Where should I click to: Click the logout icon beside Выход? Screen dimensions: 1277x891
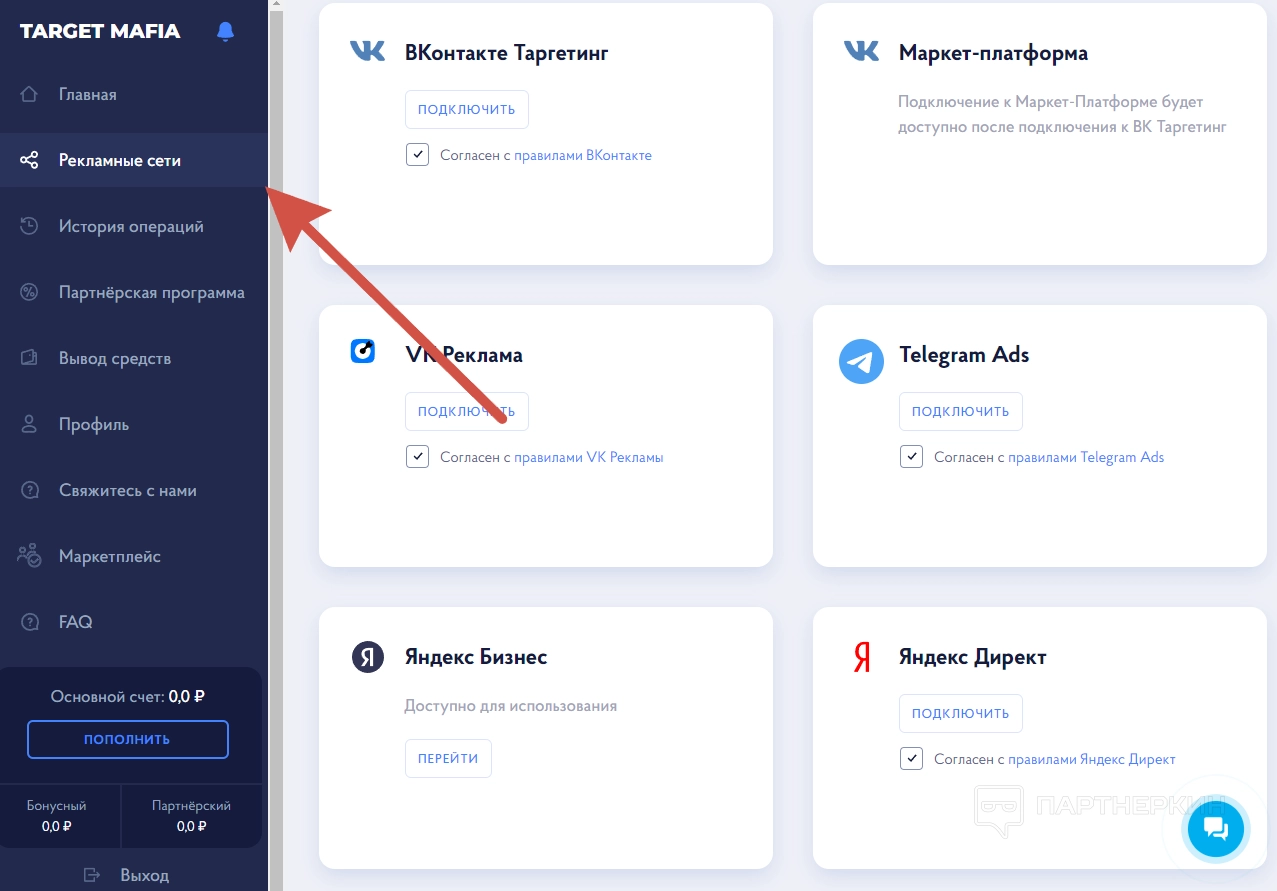point(92,875)
